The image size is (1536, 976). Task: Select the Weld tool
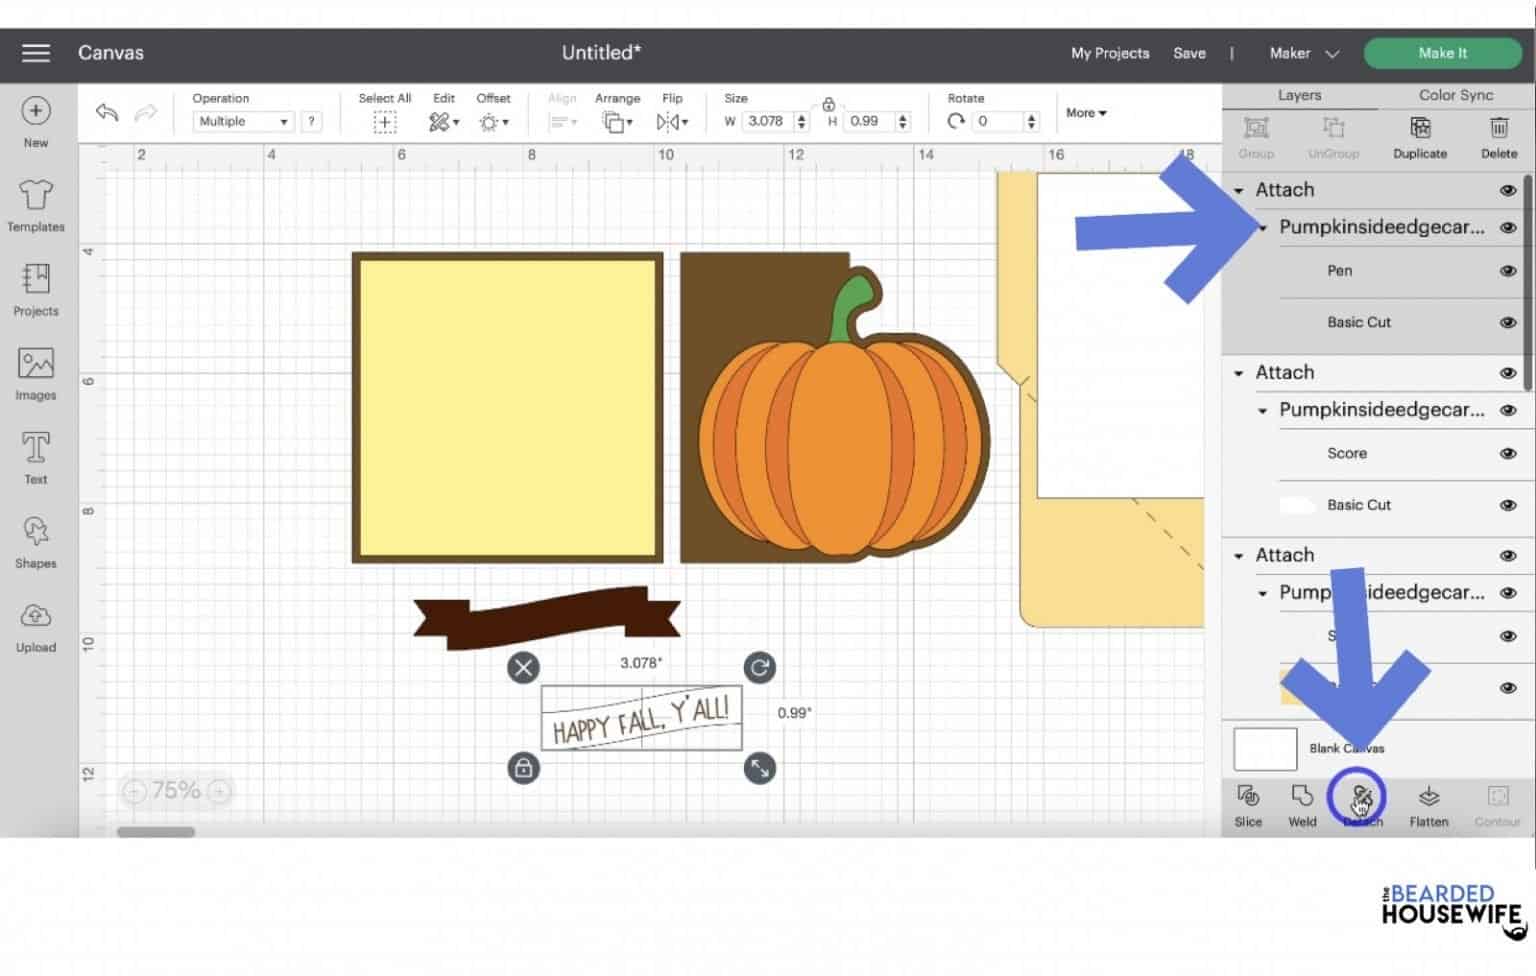tap(1301, 805)
